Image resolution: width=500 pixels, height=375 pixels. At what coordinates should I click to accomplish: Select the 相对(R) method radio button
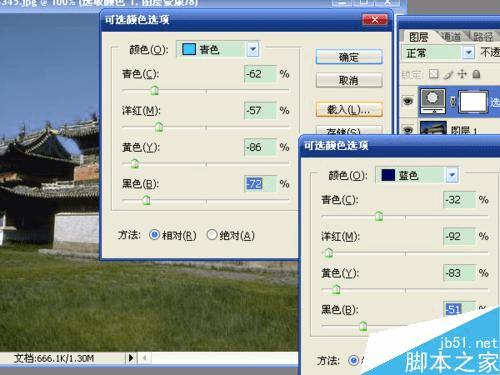pyautogui.click(x=154, y=235)
